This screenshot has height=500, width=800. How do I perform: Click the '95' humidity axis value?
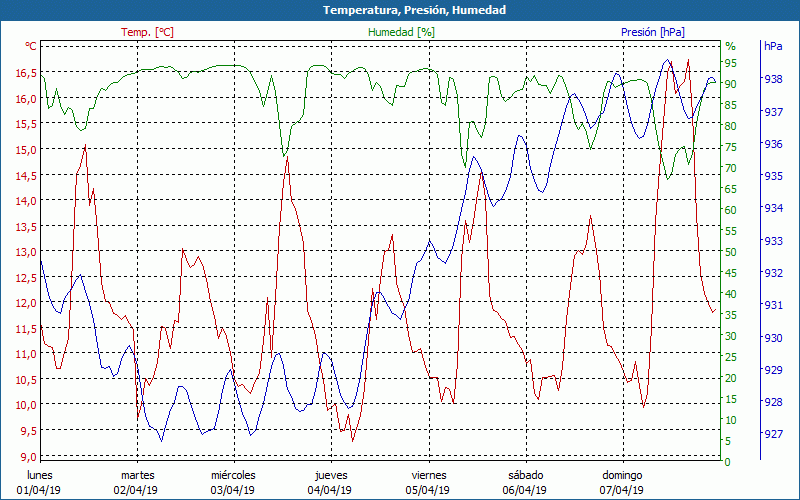(x=731, y=63)
